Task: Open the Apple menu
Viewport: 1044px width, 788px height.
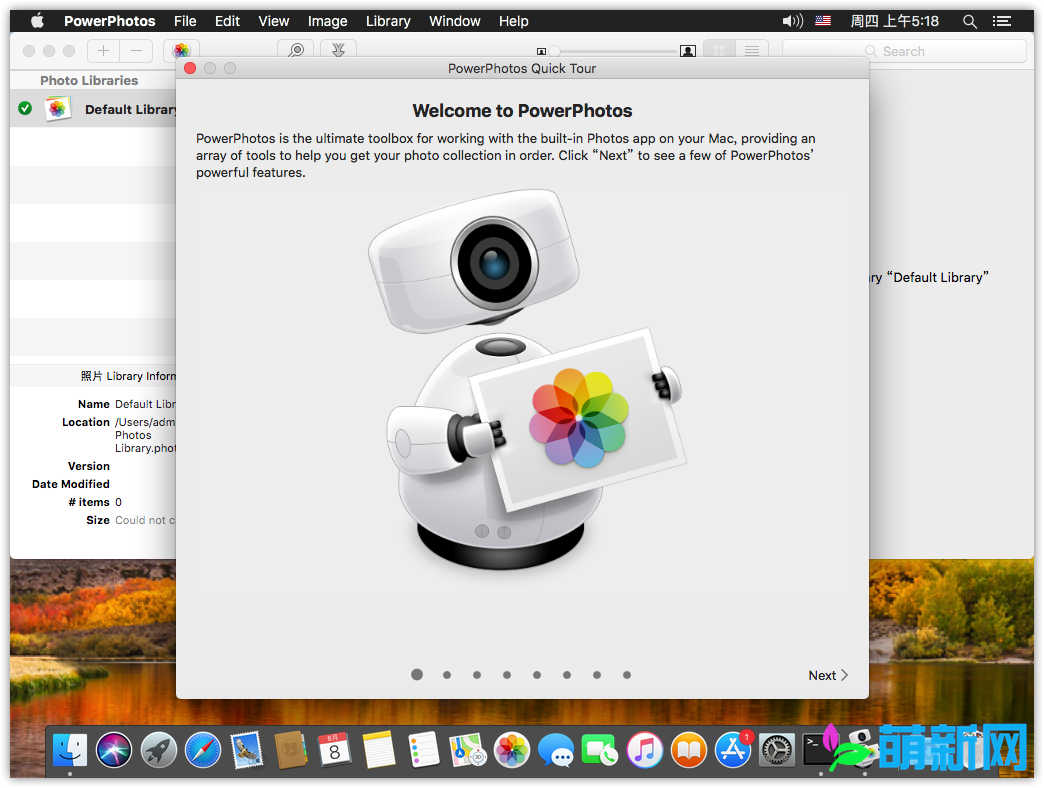Action: [37, 21]
